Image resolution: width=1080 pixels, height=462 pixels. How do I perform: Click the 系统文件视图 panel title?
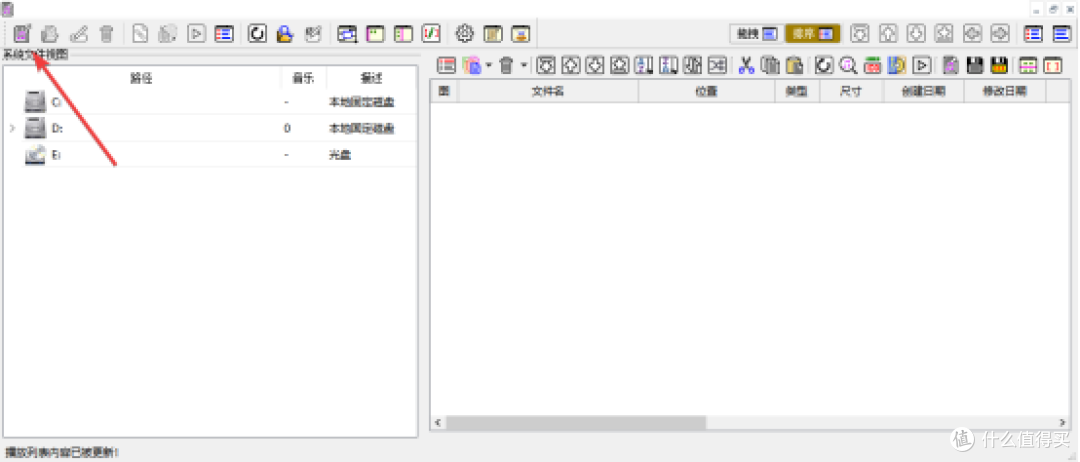[36, 54]
